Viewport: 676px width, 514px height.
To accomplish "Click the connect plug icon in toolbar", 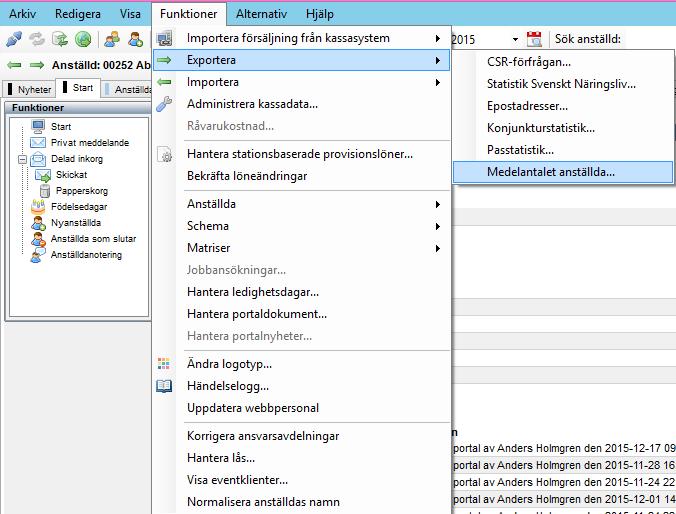I will (x=13, y=39).
